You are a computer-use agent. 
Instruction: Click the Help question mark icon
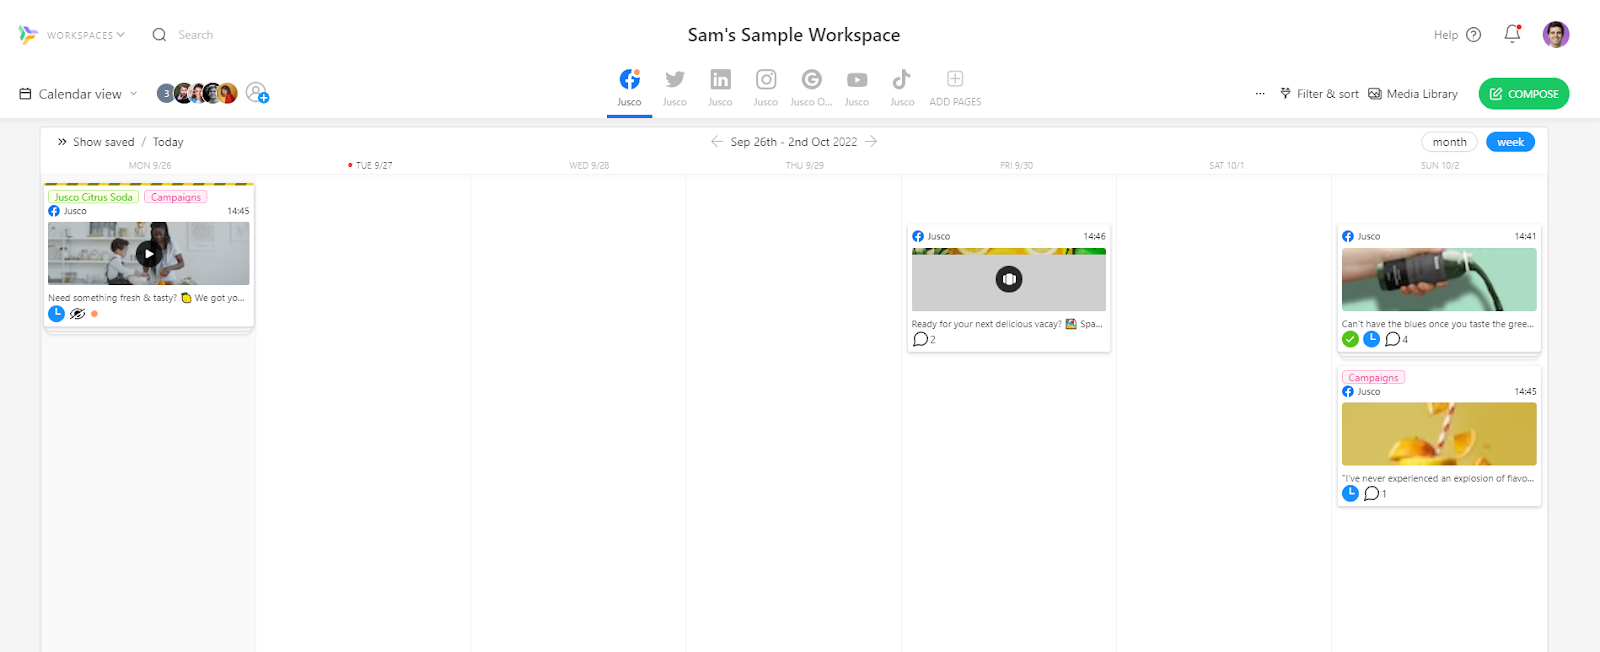pyautogui.click(x=1473, y=35)
